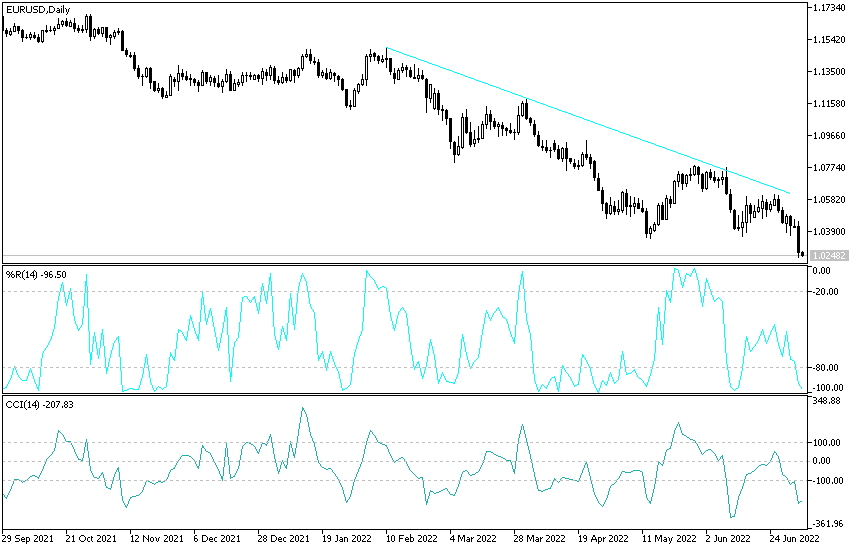This screenshot has height=550, width=860.
Task: Click the 6 Dec 2021 date label
Action: 217,538
